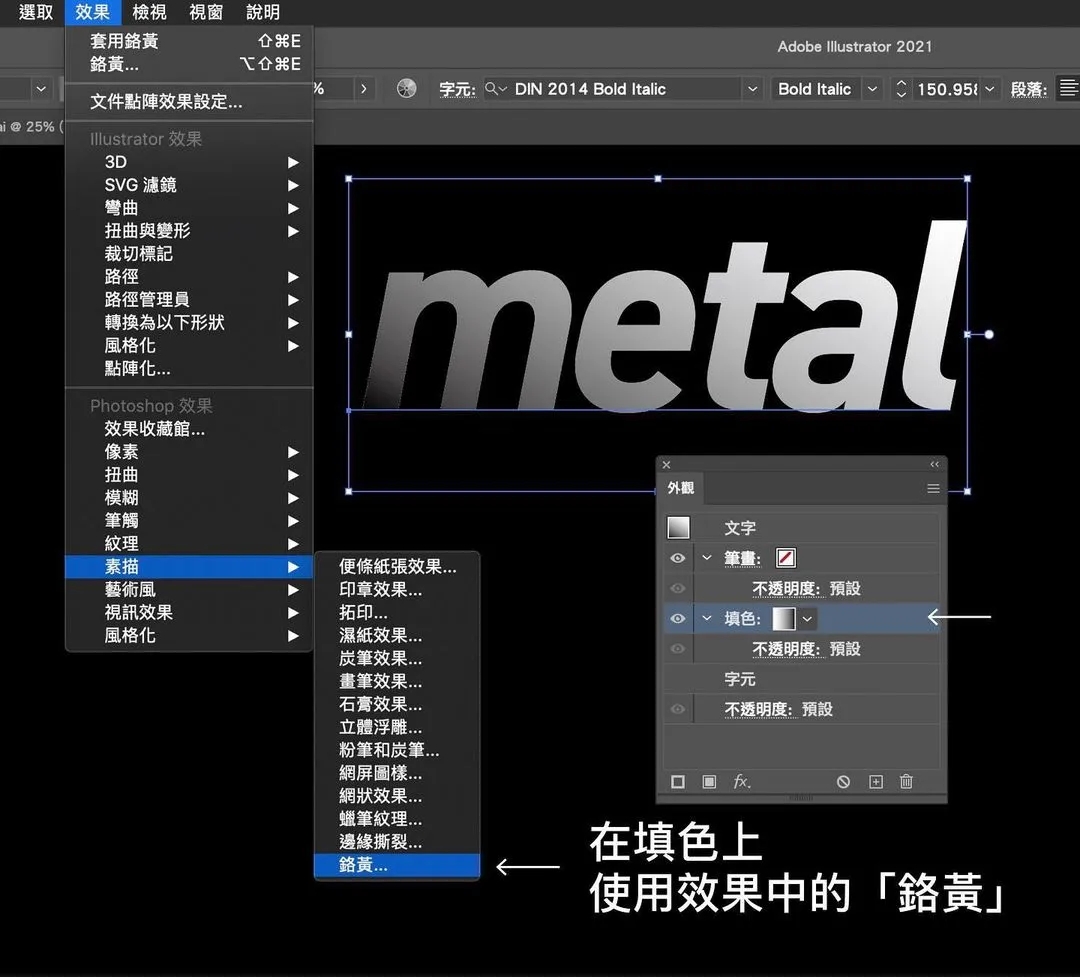
Task: Open the 填色 gradient swatch dropdown arrow
Action: (x=807, y=619)
